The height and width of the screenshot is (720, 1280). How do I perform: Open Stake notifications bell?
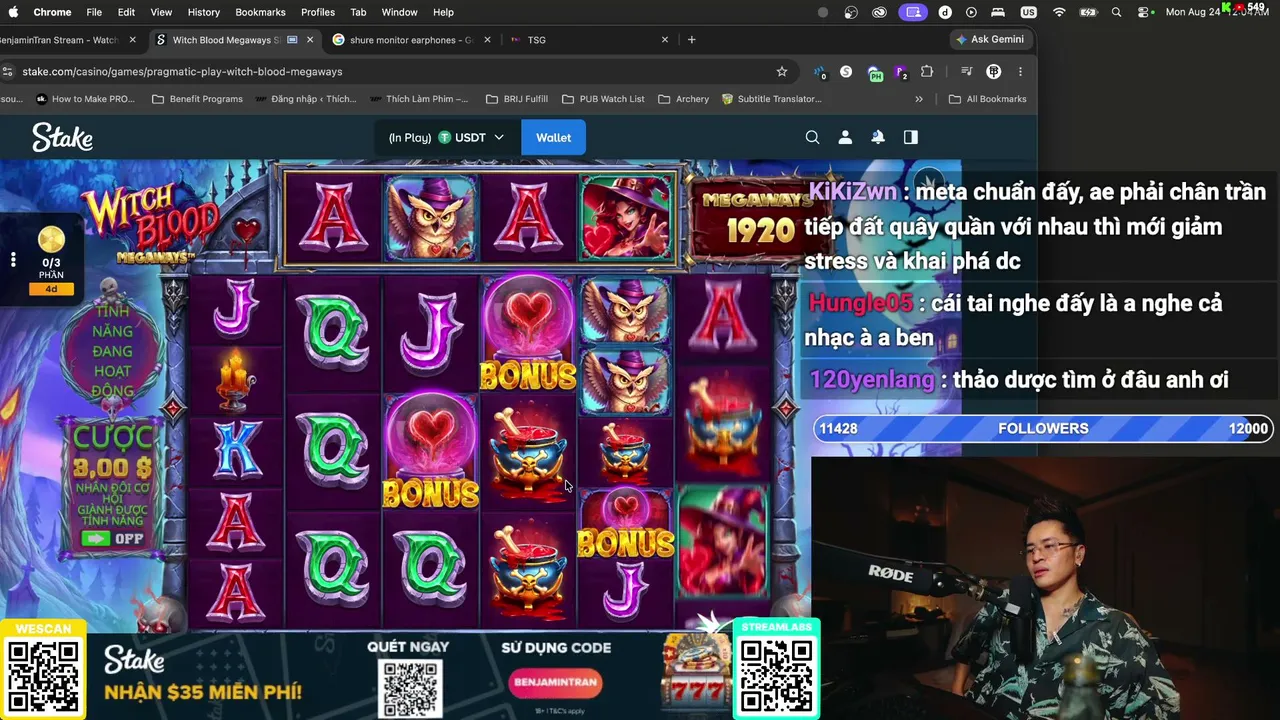[x=878, y=137]
